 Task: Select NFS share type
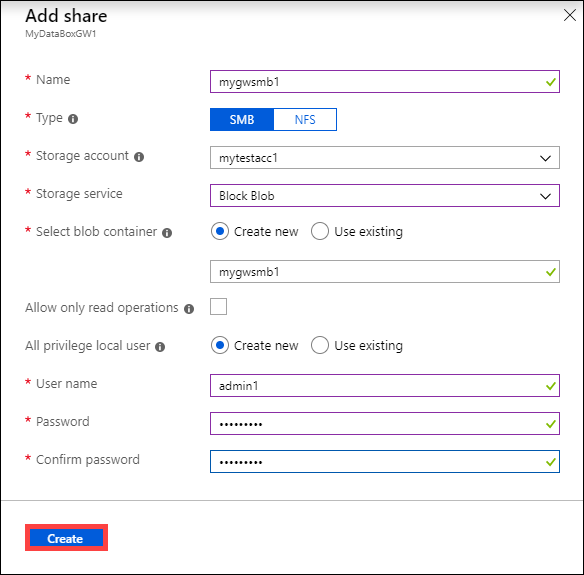[305, 120]
